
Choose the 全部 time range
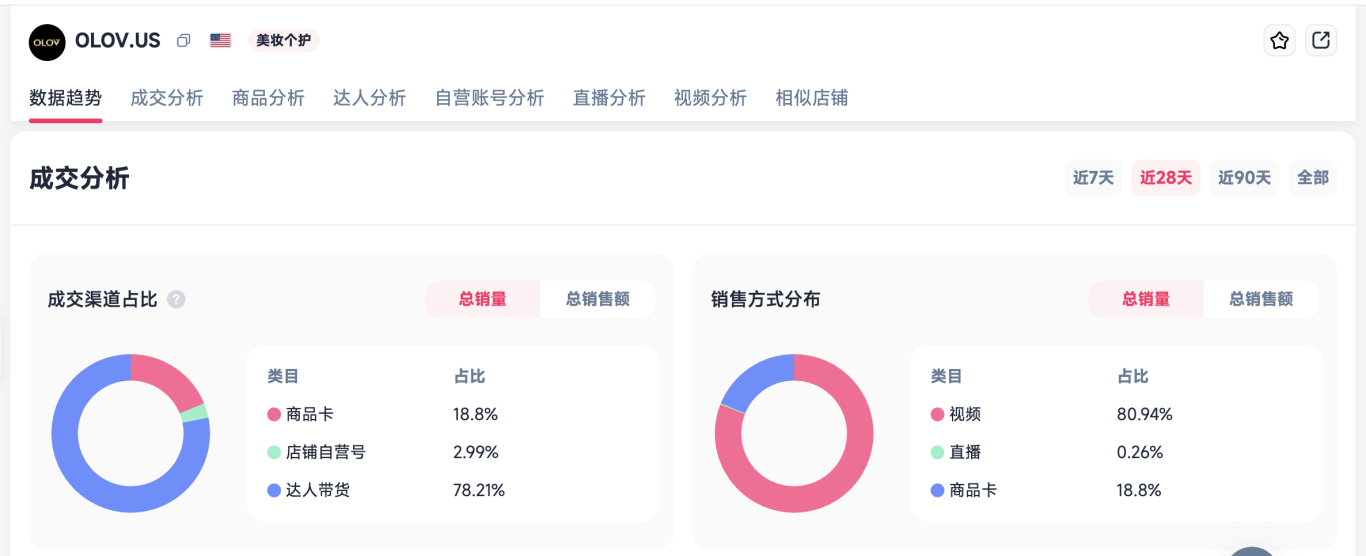[x=1312, y=178]
